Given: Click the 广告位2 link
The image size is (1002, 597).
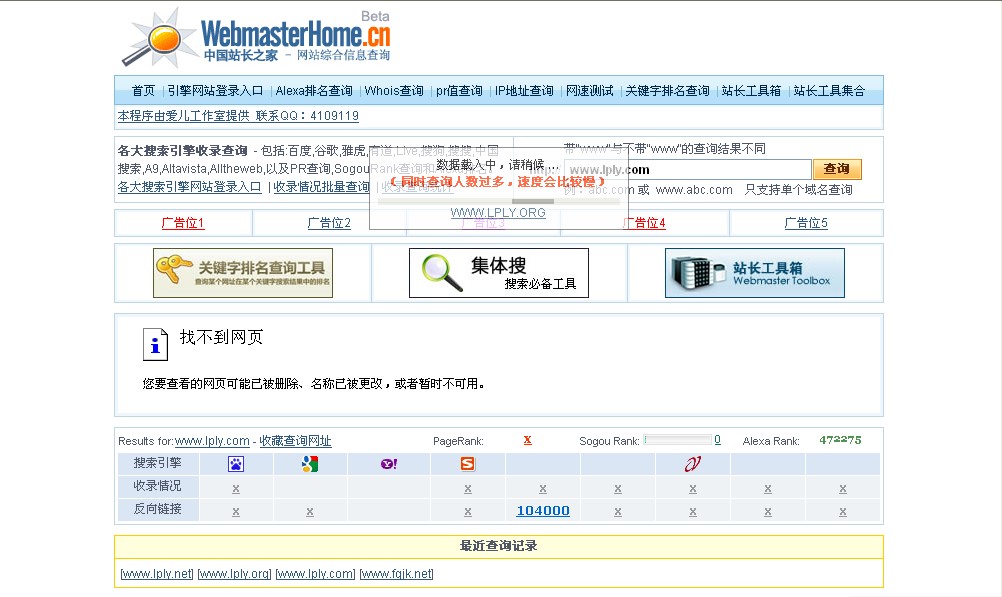Looking at the screenshot, I should 329,223.
